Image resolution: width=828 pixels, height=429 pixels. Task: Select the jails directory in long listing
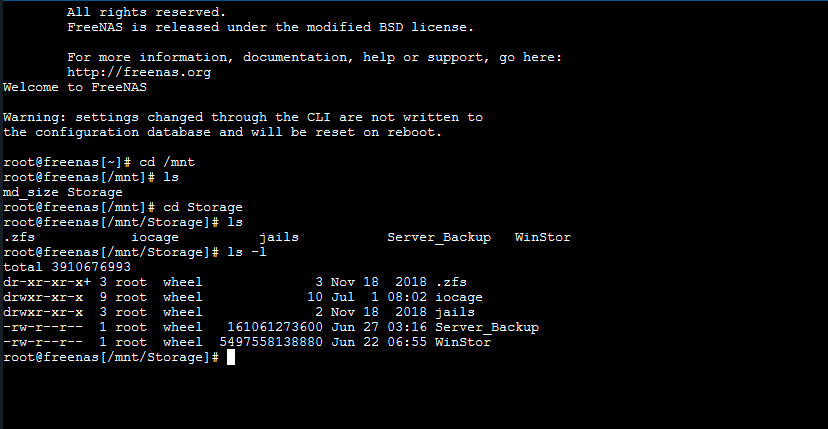pos(455,312)
